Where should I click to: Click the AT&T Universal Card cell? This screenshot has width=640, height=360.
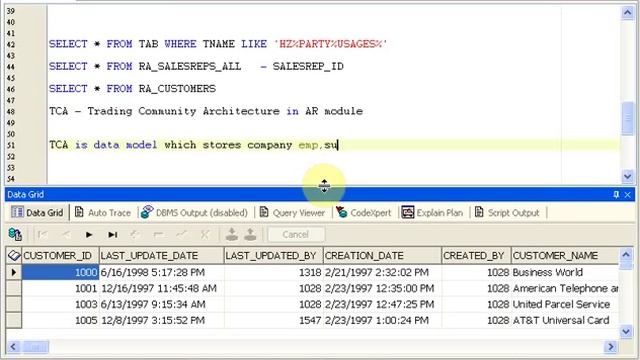(565, 320)
